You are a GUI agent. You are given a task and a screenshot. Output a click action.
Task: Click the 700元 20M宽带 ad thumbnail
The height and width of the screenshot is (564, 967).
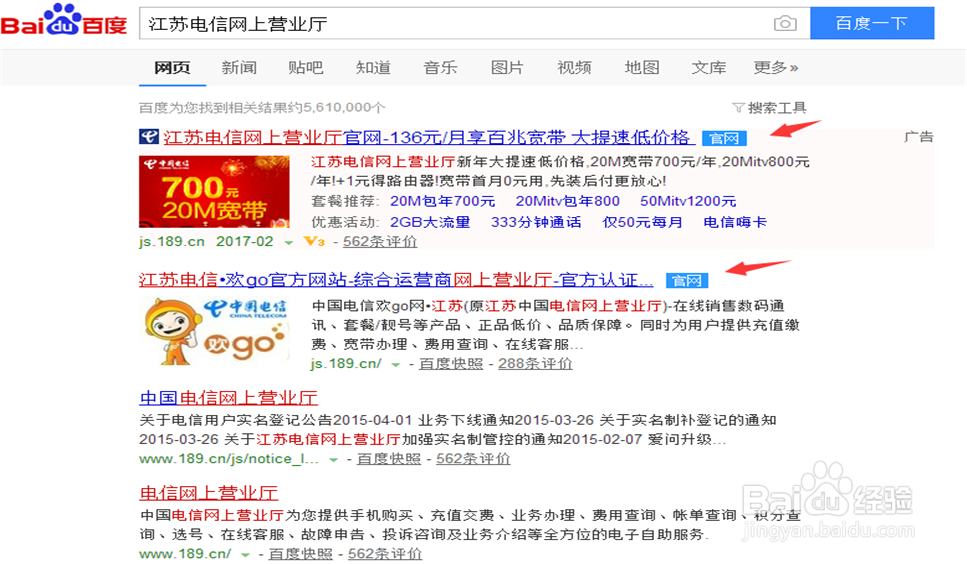[x=214, y=192]
